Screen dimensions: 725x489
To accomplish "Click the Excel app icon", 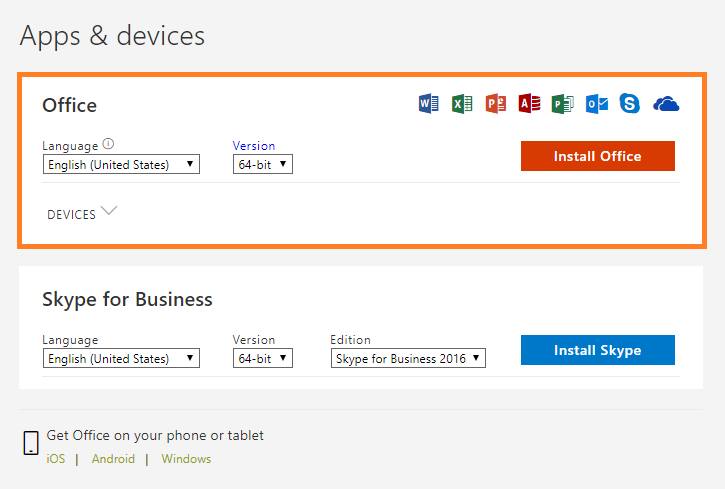I will [x=462, y=104].
